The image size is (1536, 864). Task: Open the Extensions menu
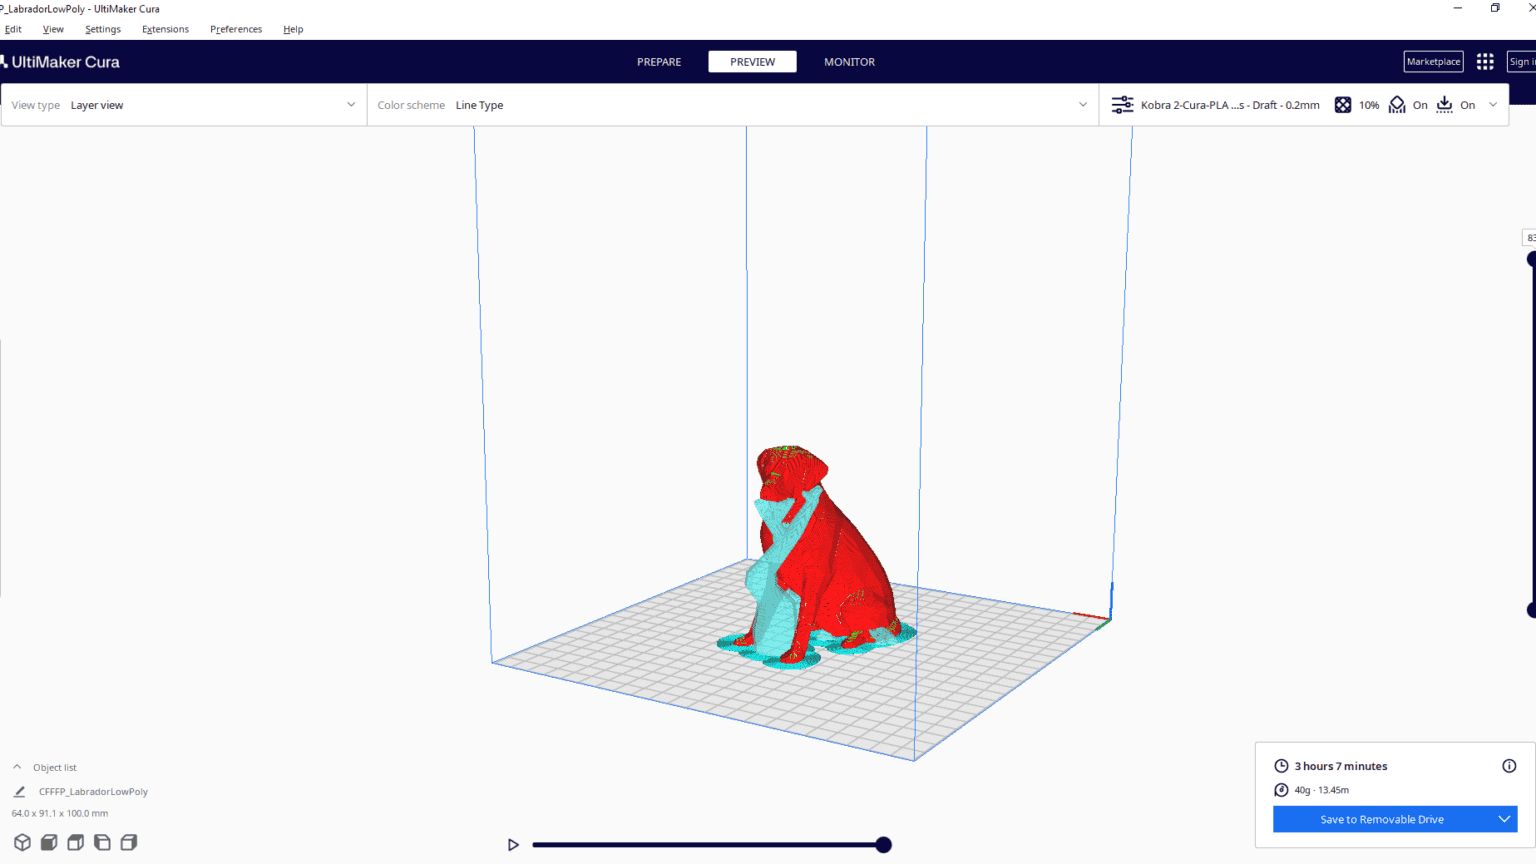tap(165, 29)
